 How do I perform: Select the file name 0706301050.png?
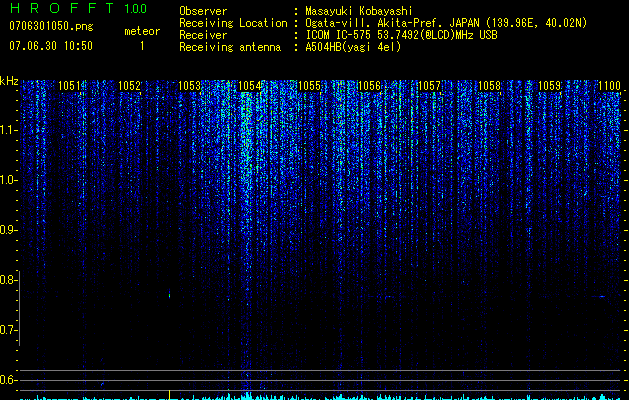[51, 26]
